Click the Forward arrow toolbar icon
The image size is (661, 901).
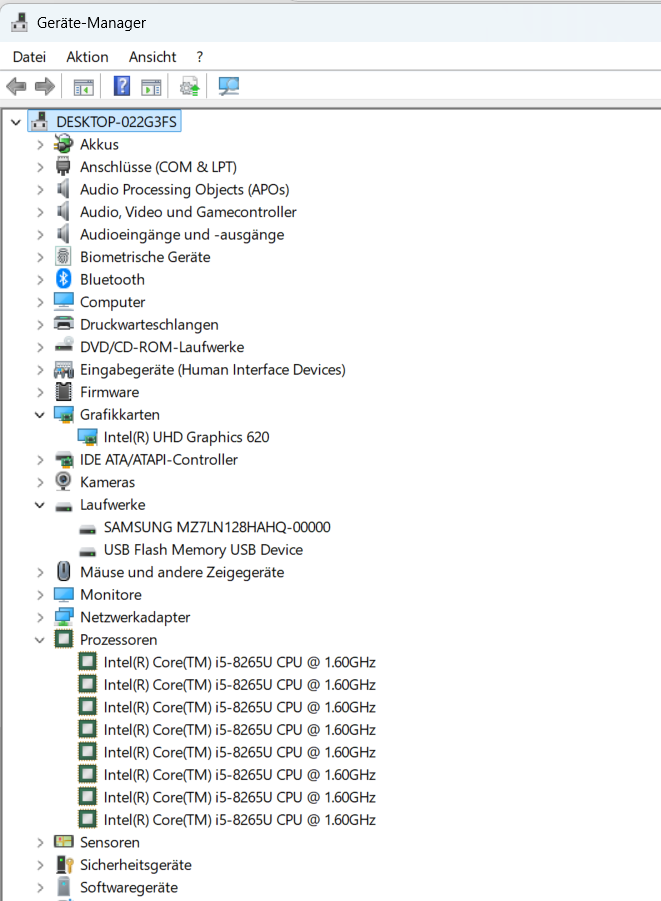point(45,87)
